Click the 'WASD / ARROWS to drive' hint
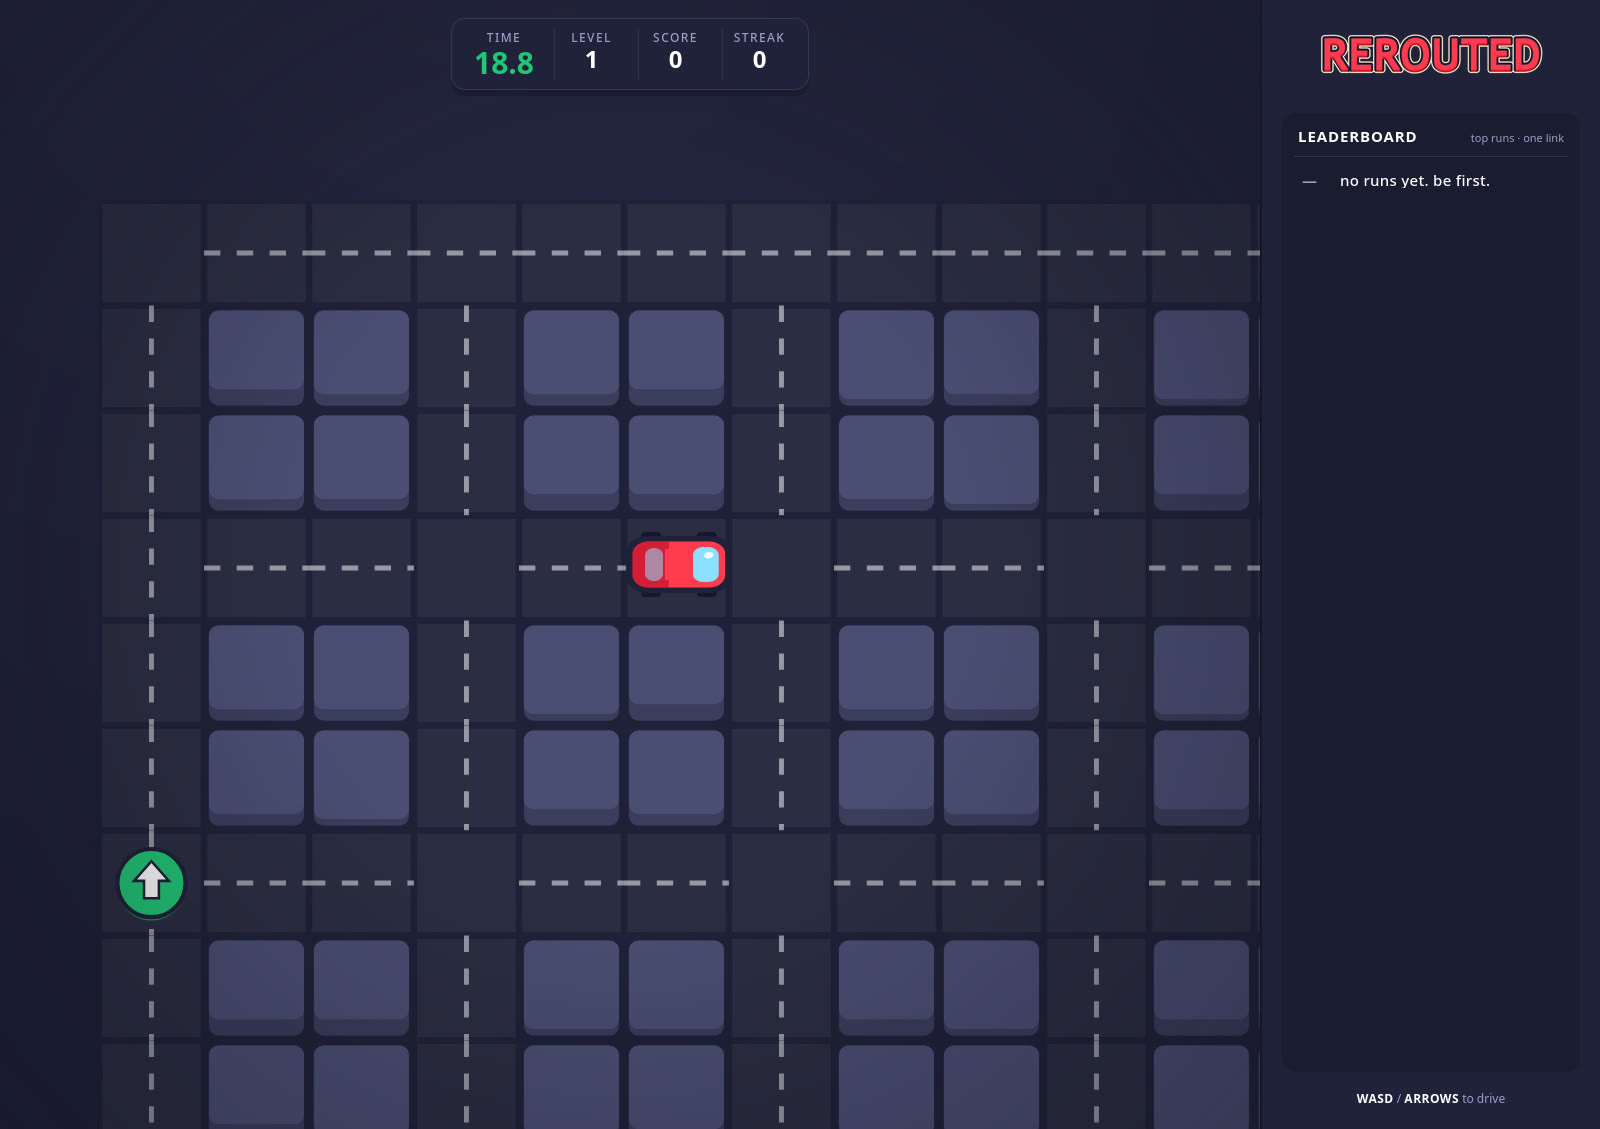The width and height of the screenshot is (1600, 1129). pyautogui.click(x=1430, y=1098)
